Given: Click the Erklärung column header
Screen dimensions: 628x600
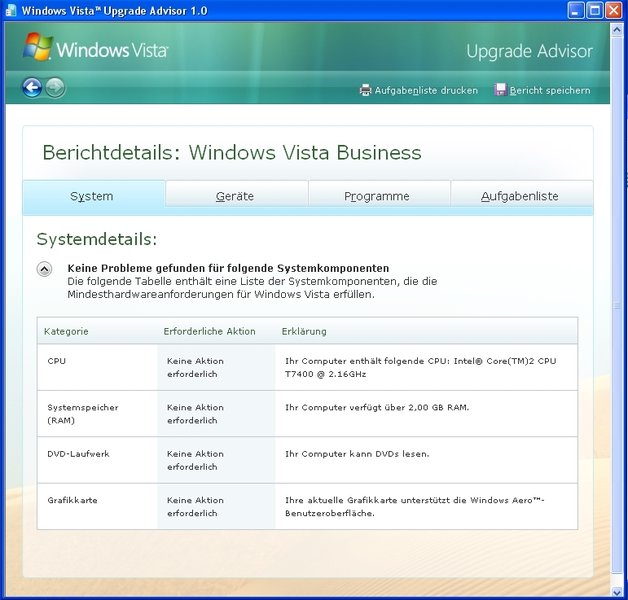Looking at the screenshot, I should 304,332.
